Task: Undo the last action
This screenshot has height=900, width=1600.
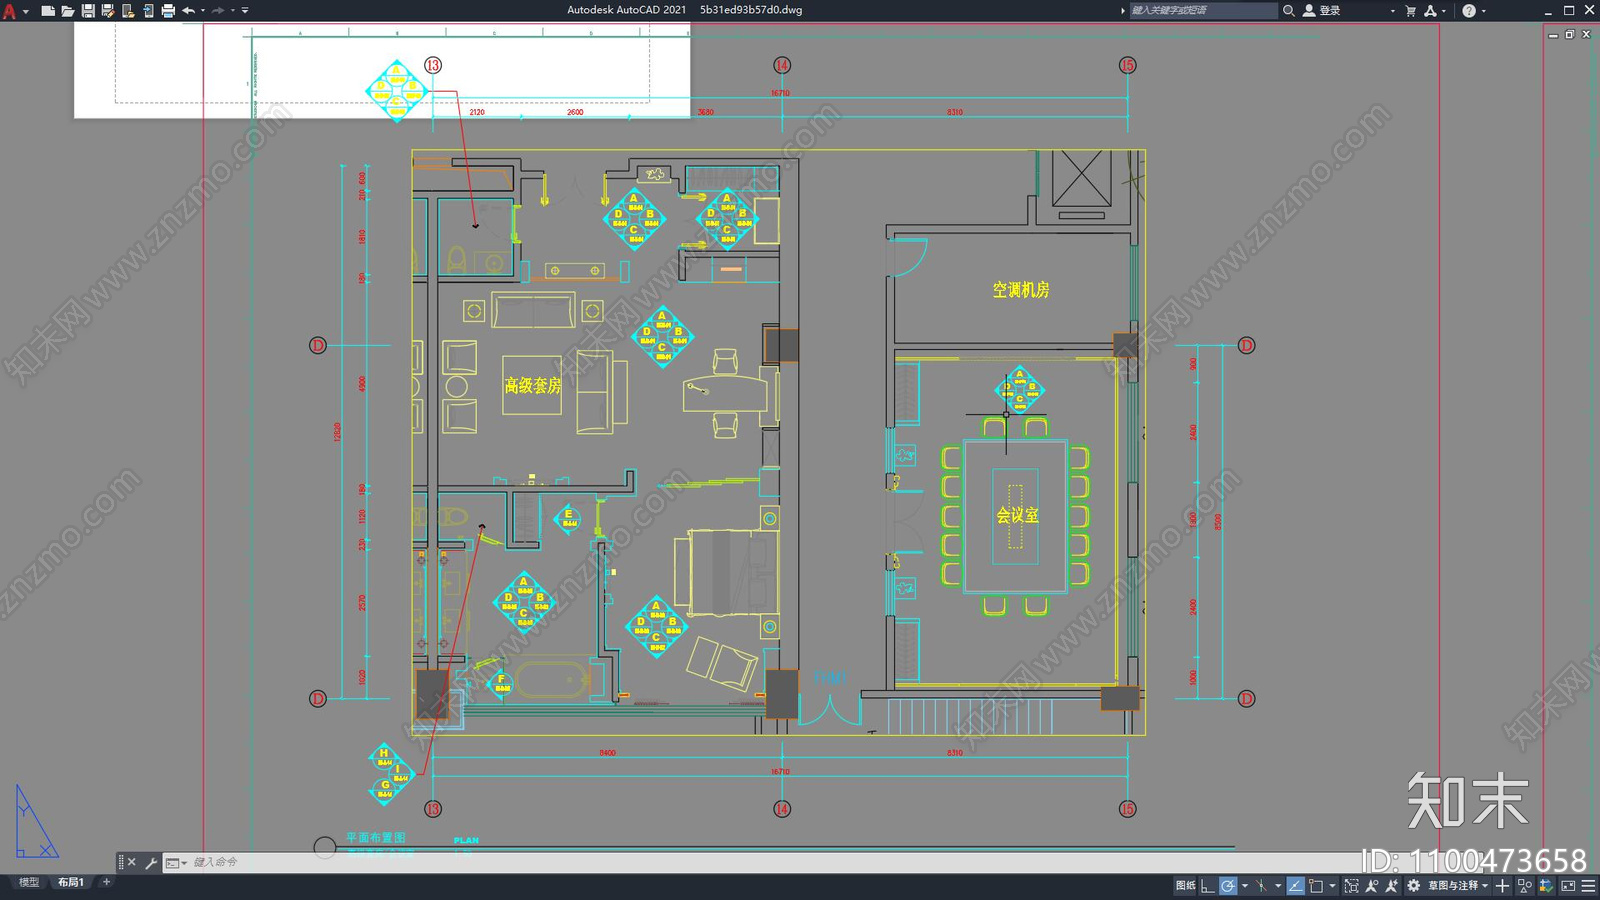Action: coord(188,10)
